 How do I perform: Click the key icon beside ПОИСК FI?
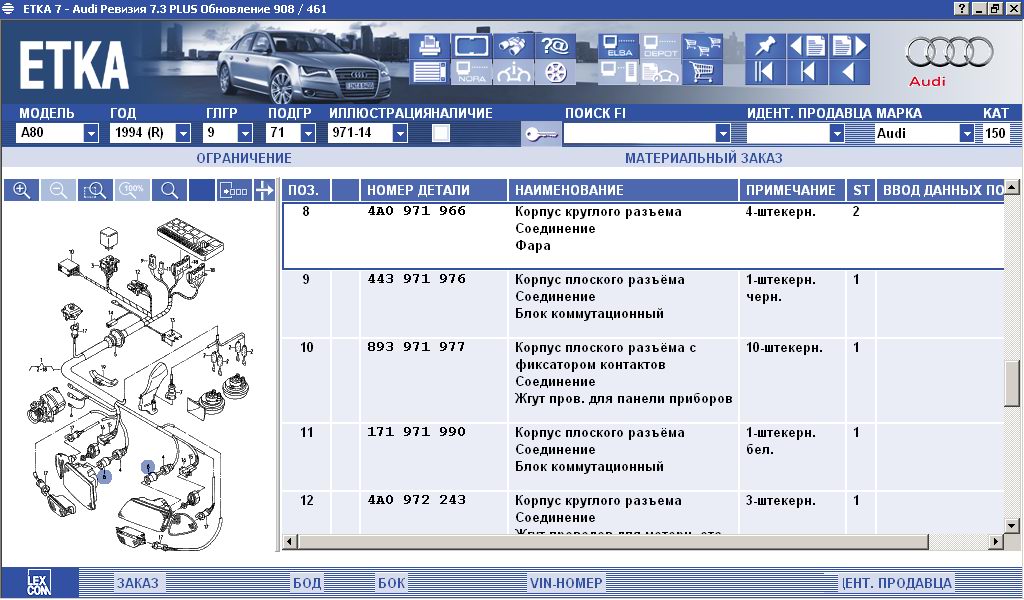pyautogui.click(x=541, y=134)
